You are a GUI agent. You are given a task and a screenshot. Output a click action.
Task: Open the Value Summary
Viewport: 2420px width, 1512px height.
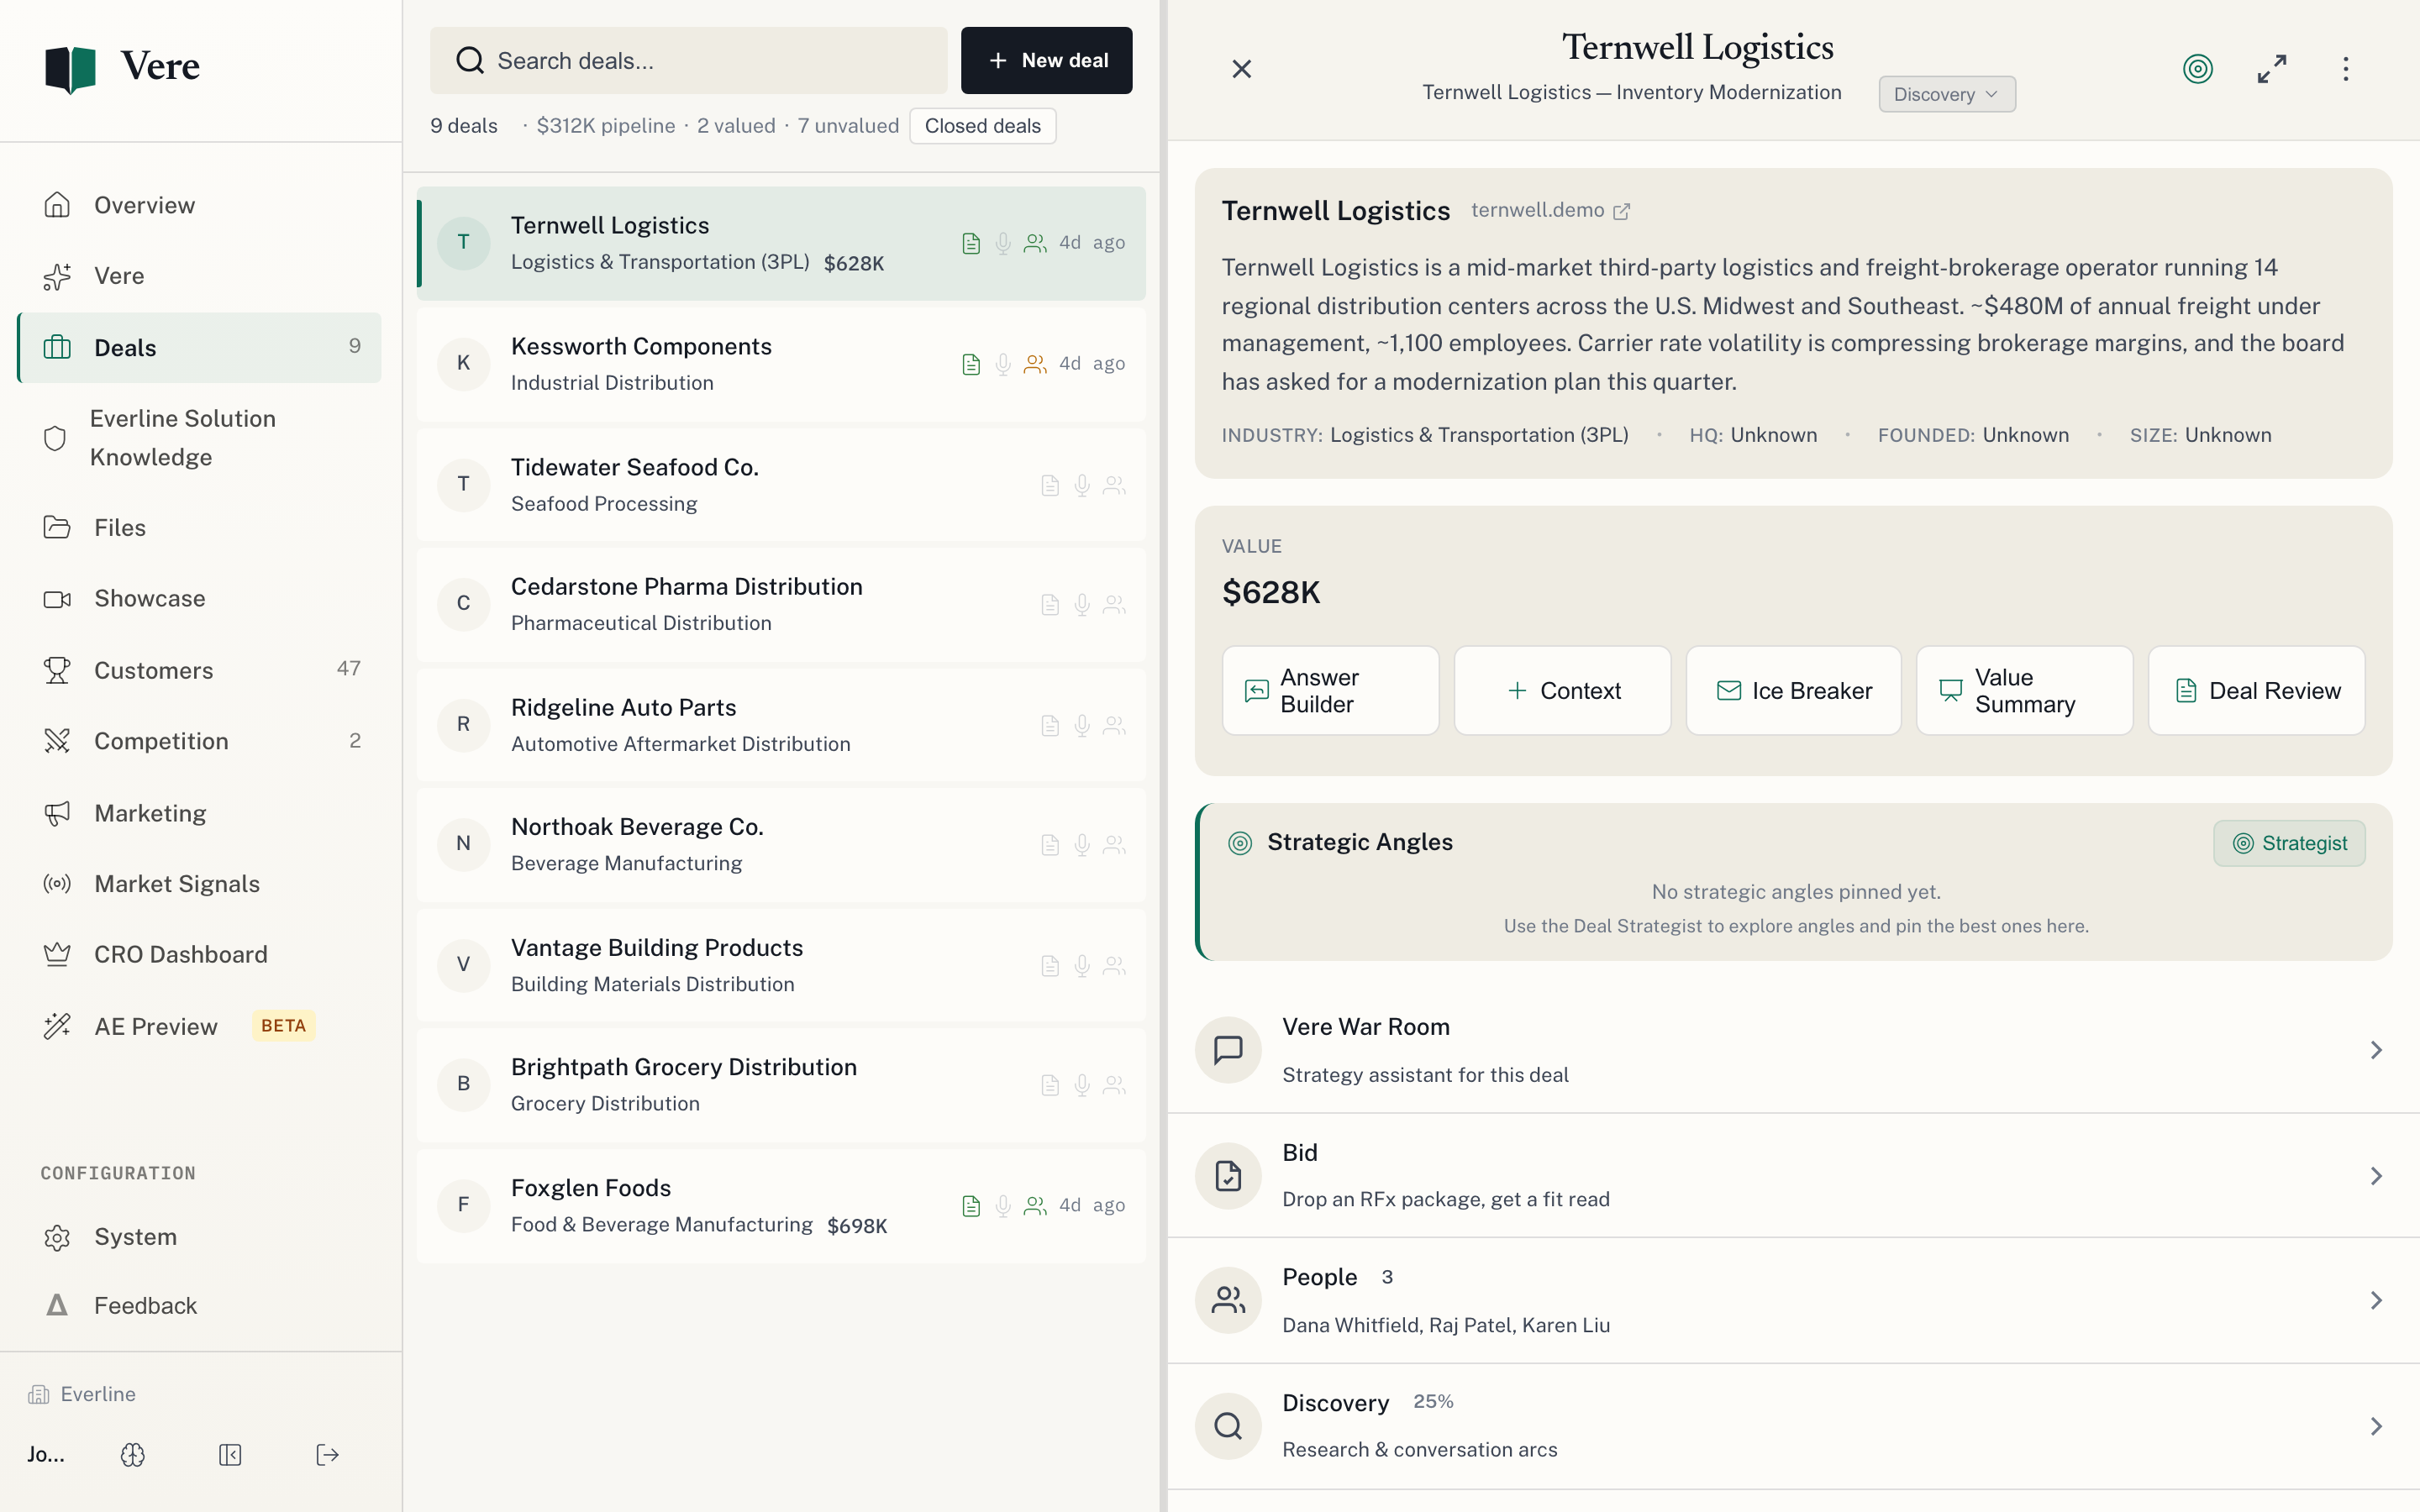pos(2024,691)
